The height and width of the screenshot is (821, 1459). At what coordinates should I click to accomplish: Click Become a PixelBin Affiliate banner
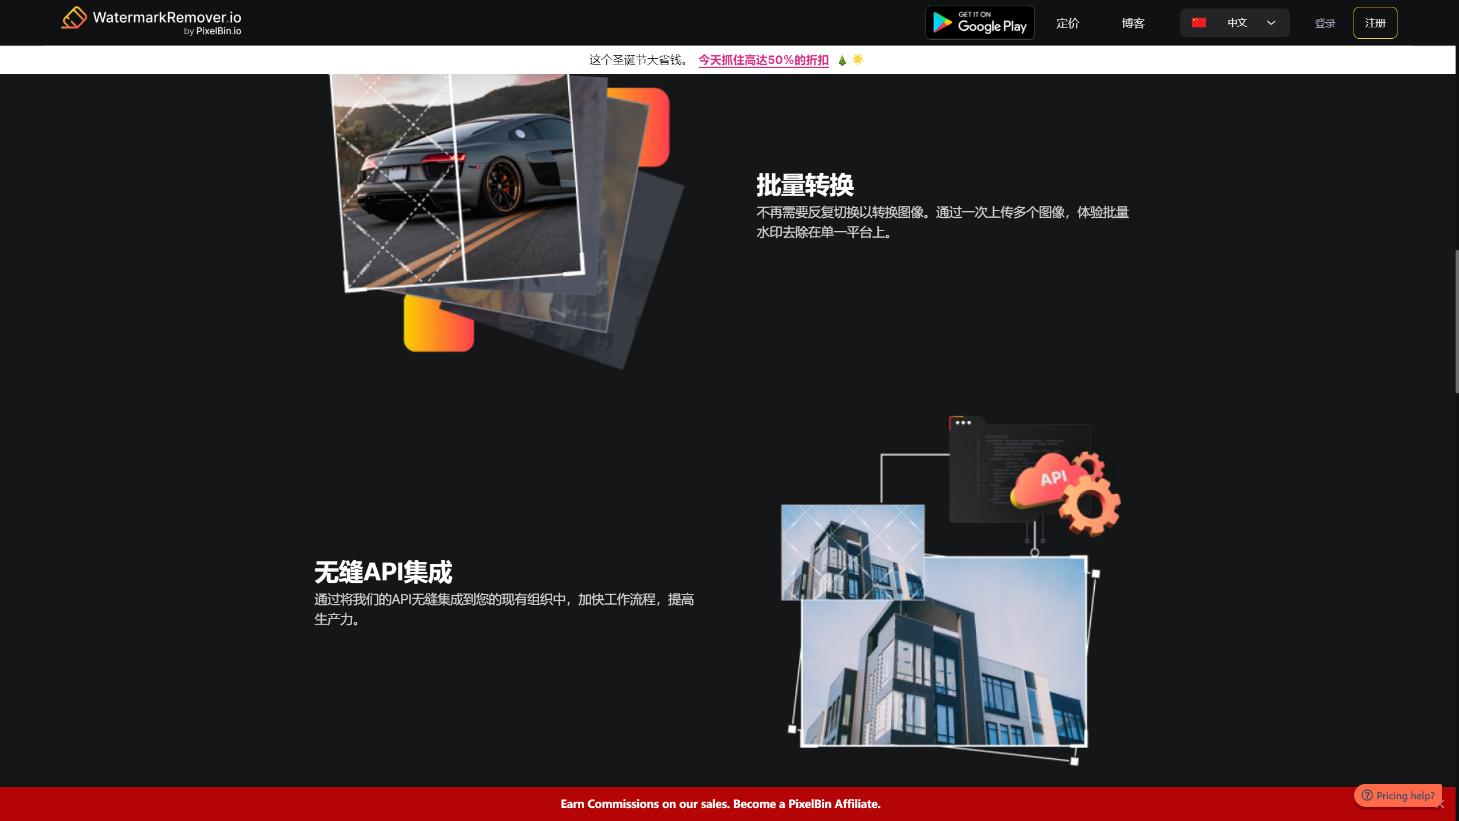(x=720, y=804)
